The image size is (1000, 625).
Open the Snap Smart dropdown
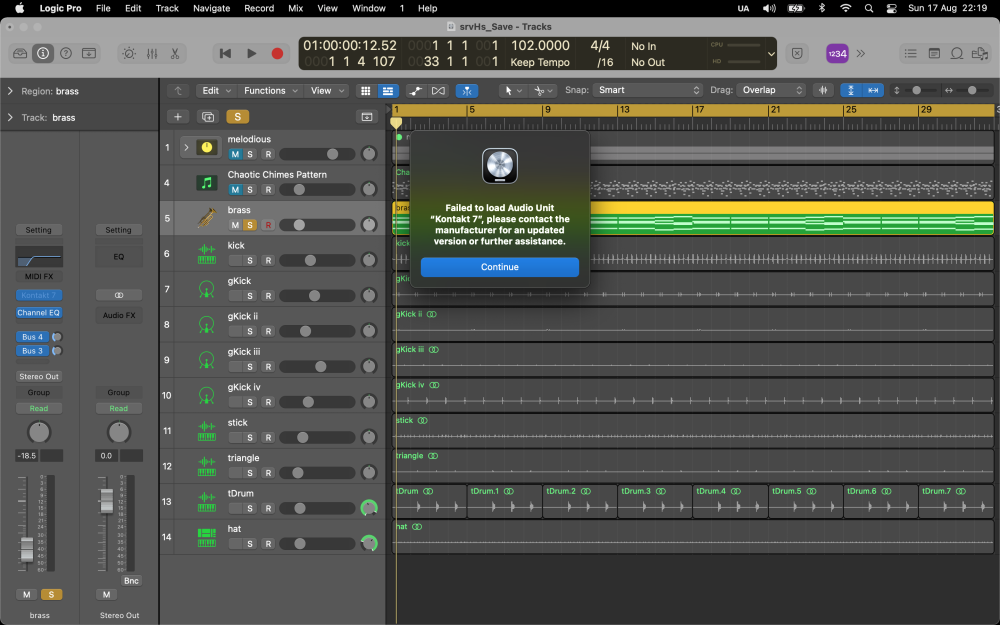(x=648, y=90)
